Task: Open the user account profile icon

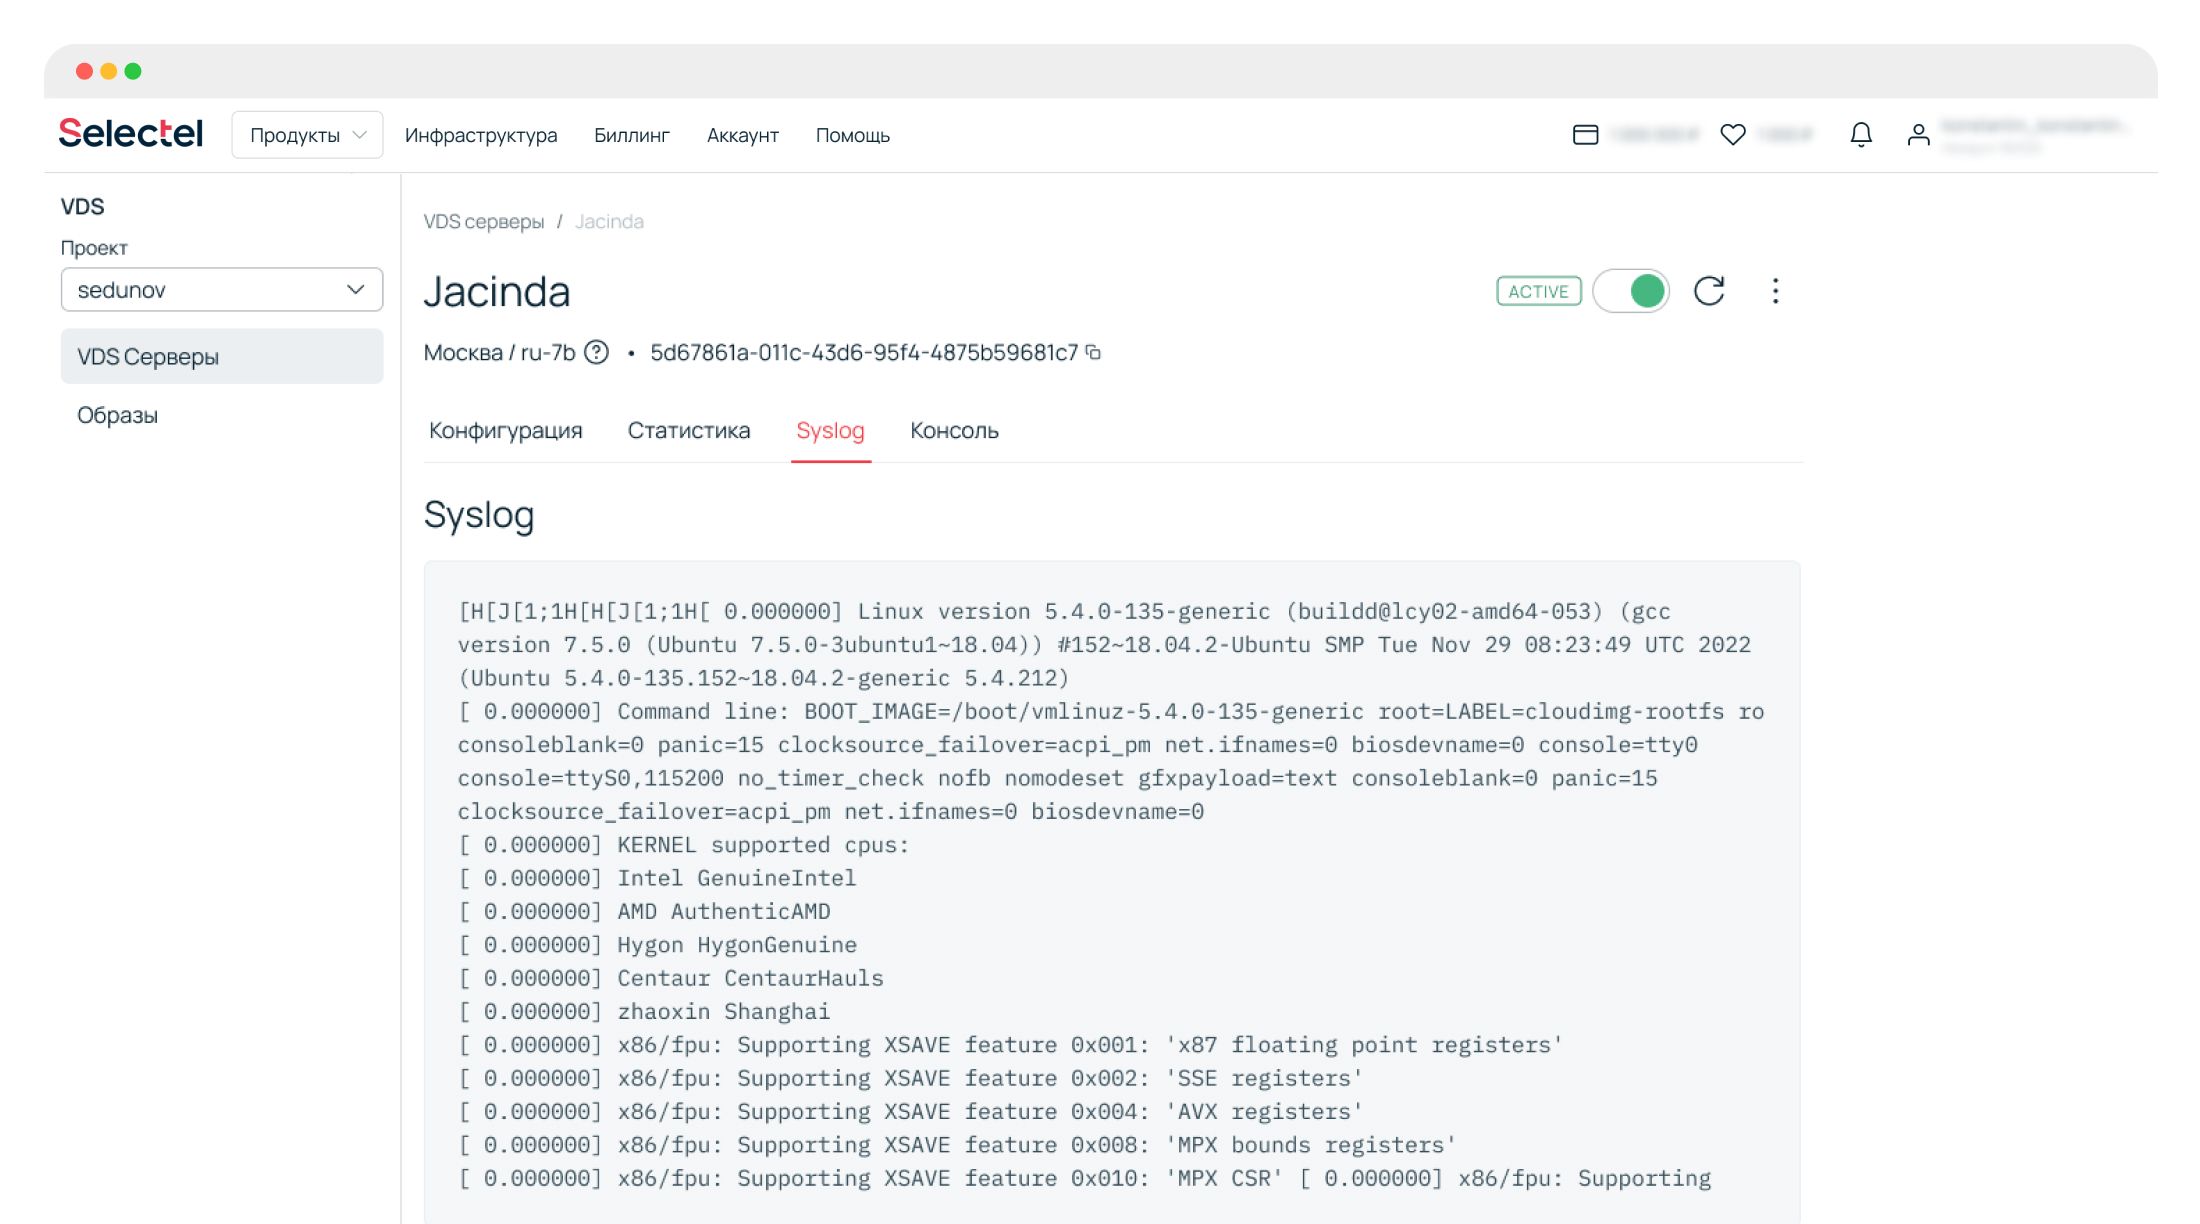Action: click(1917, 134)
